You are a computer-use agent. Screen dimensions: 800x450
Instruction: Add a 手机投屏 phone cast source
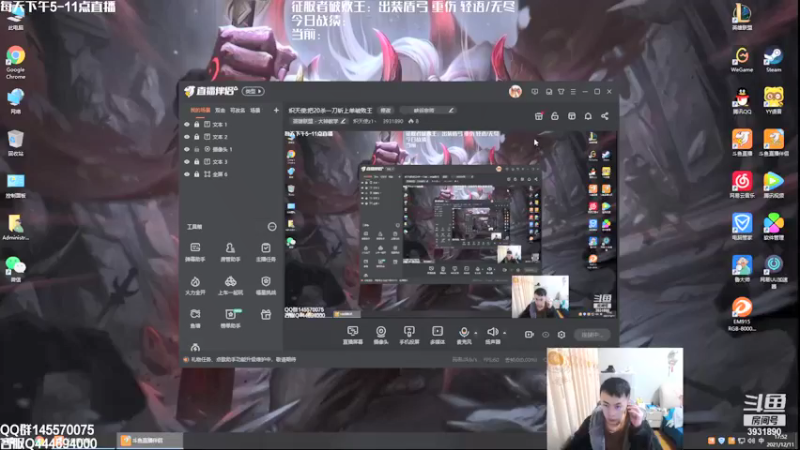click(409, 335)
